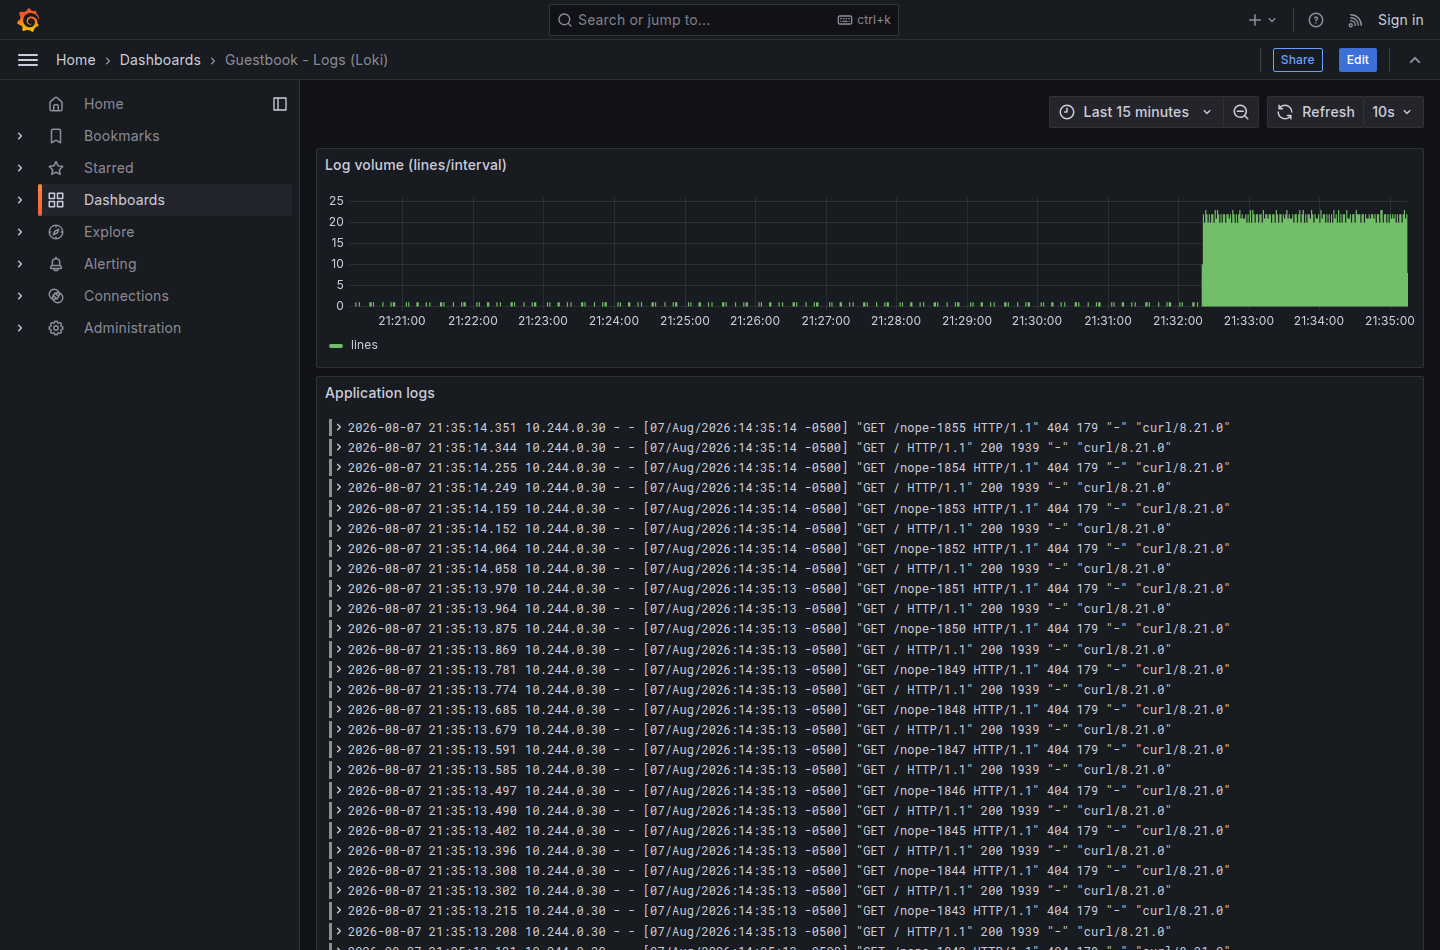Click Guestbook - Logs (Loki) breadcrumb

(x=306, y=60)
